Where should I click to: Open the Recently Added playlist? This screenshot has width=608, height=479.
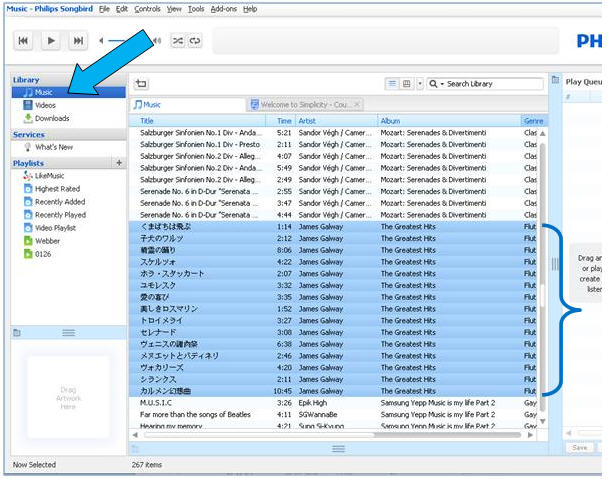68,202
